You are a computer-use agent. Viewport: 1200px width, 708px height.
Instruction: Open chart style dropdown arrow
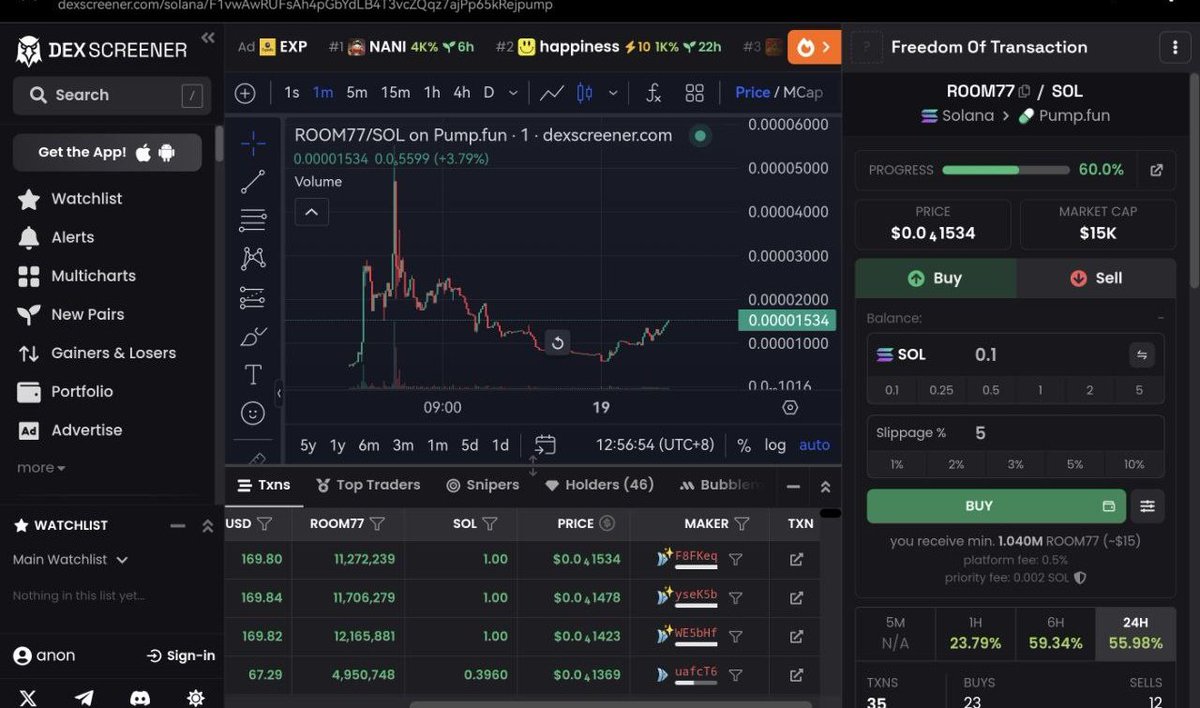(613, 93)
